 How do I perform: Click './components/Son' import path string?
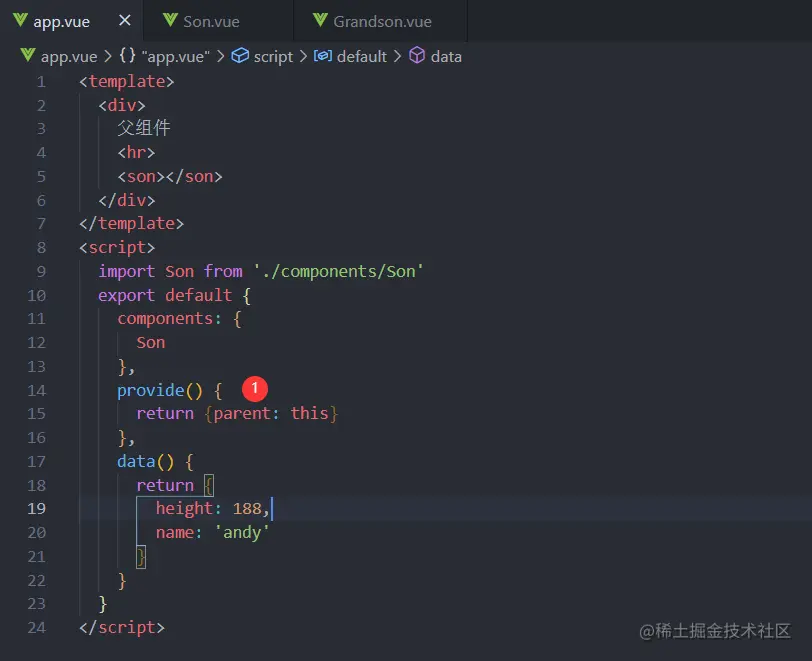[x=339, y=271]
